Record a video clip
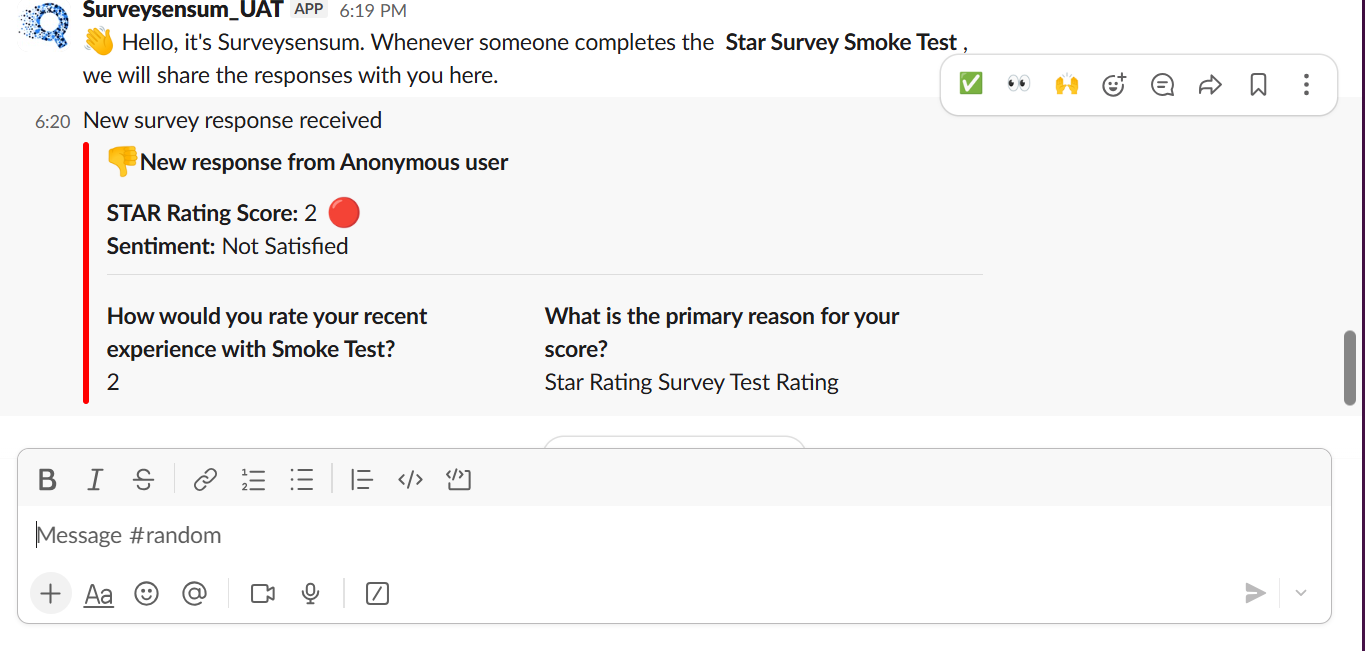The image size is (1365, 651). pyautogui.click(x=263, y=594)
